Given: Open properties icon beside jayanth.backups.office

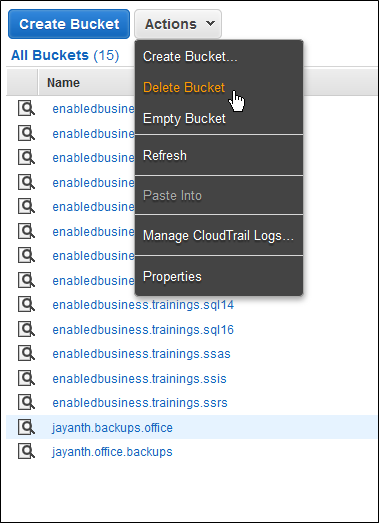Looking at the screenshot, I should coord(26,427).
